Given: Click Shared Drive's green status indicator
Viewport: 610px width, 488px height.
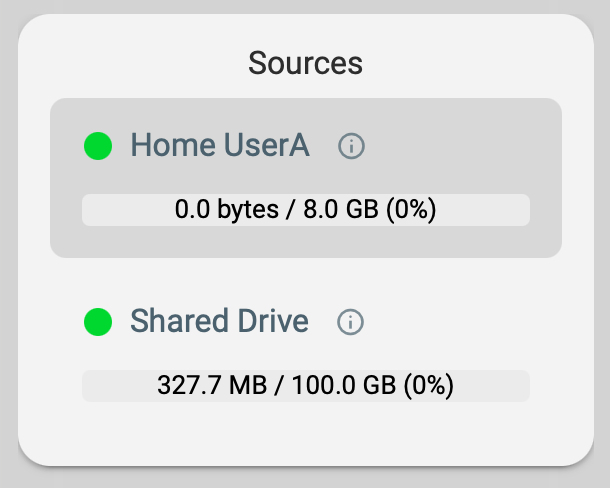Looking at the screenshot, I should point(98,322).
